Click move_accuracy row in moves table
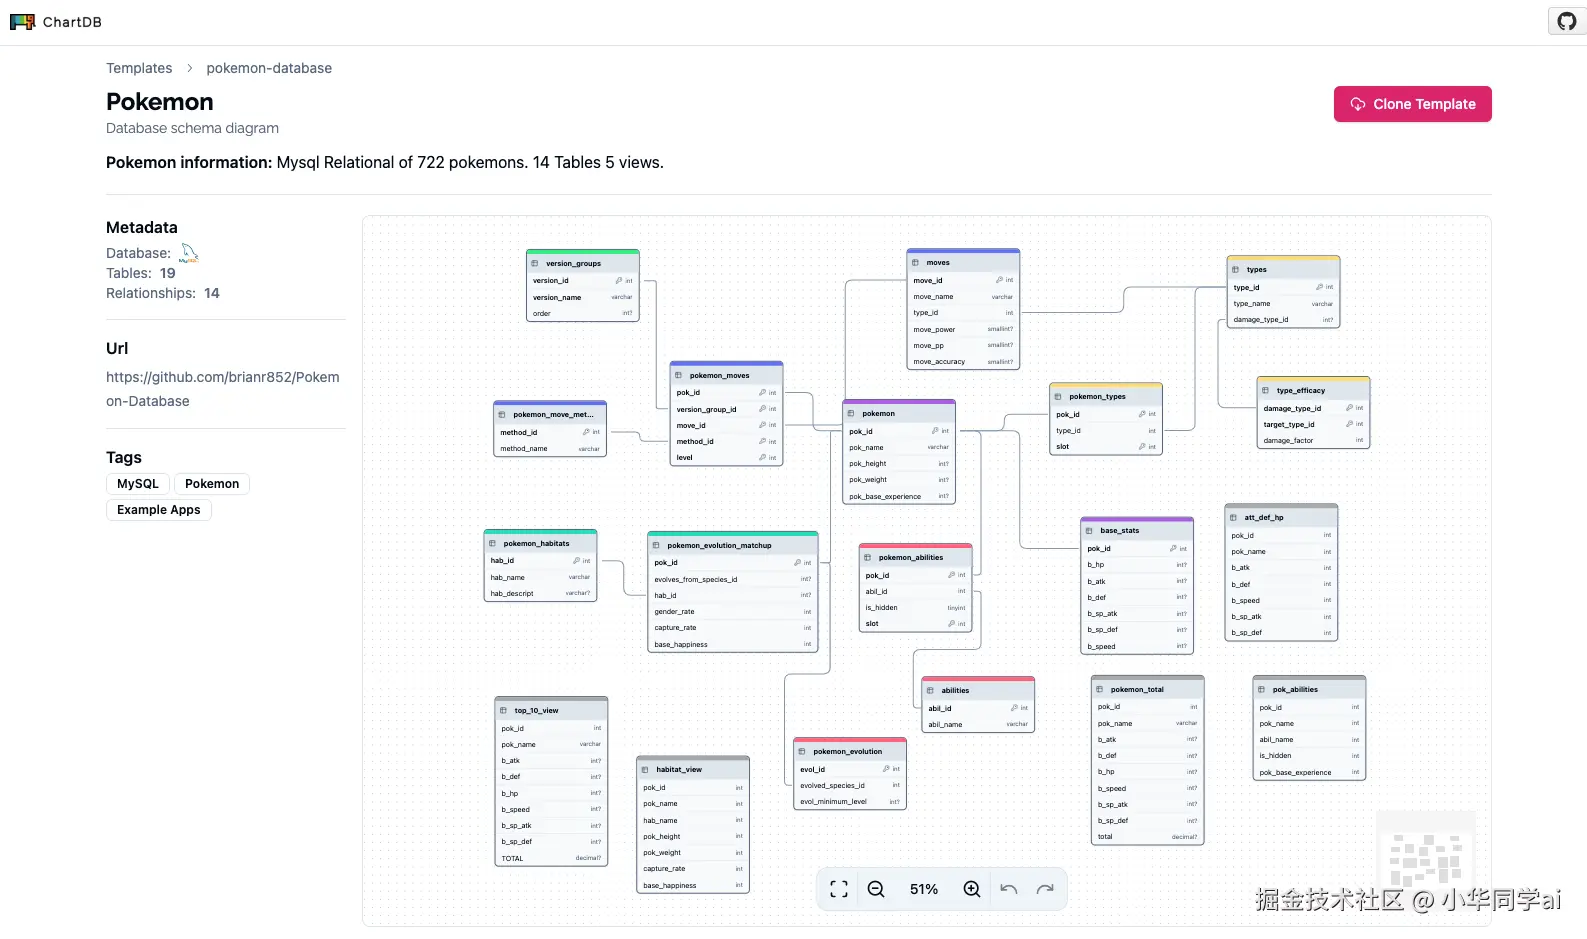Viewport: 1587px width, 939px height. pos(963,362)
